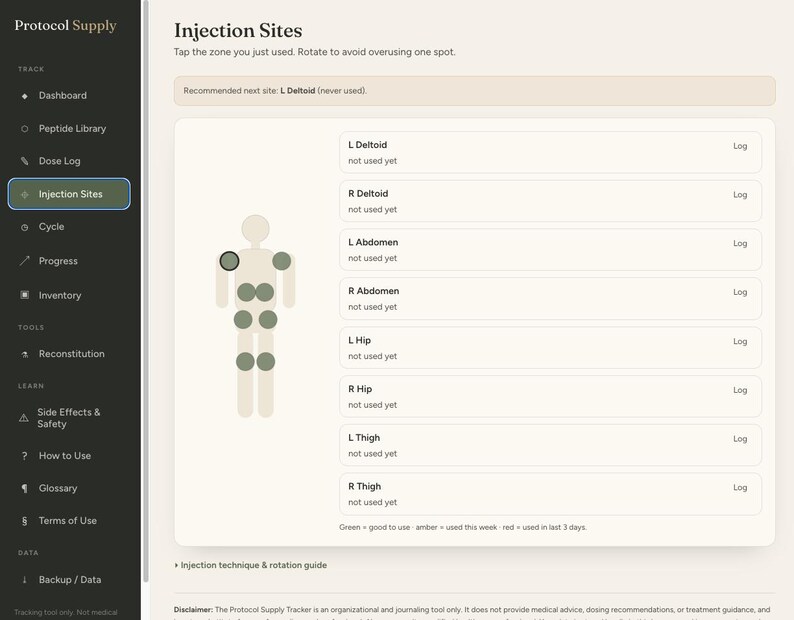Screen dimensions: 794x620
Task: Log the R Abdomen site
Action: click(740, 292)
